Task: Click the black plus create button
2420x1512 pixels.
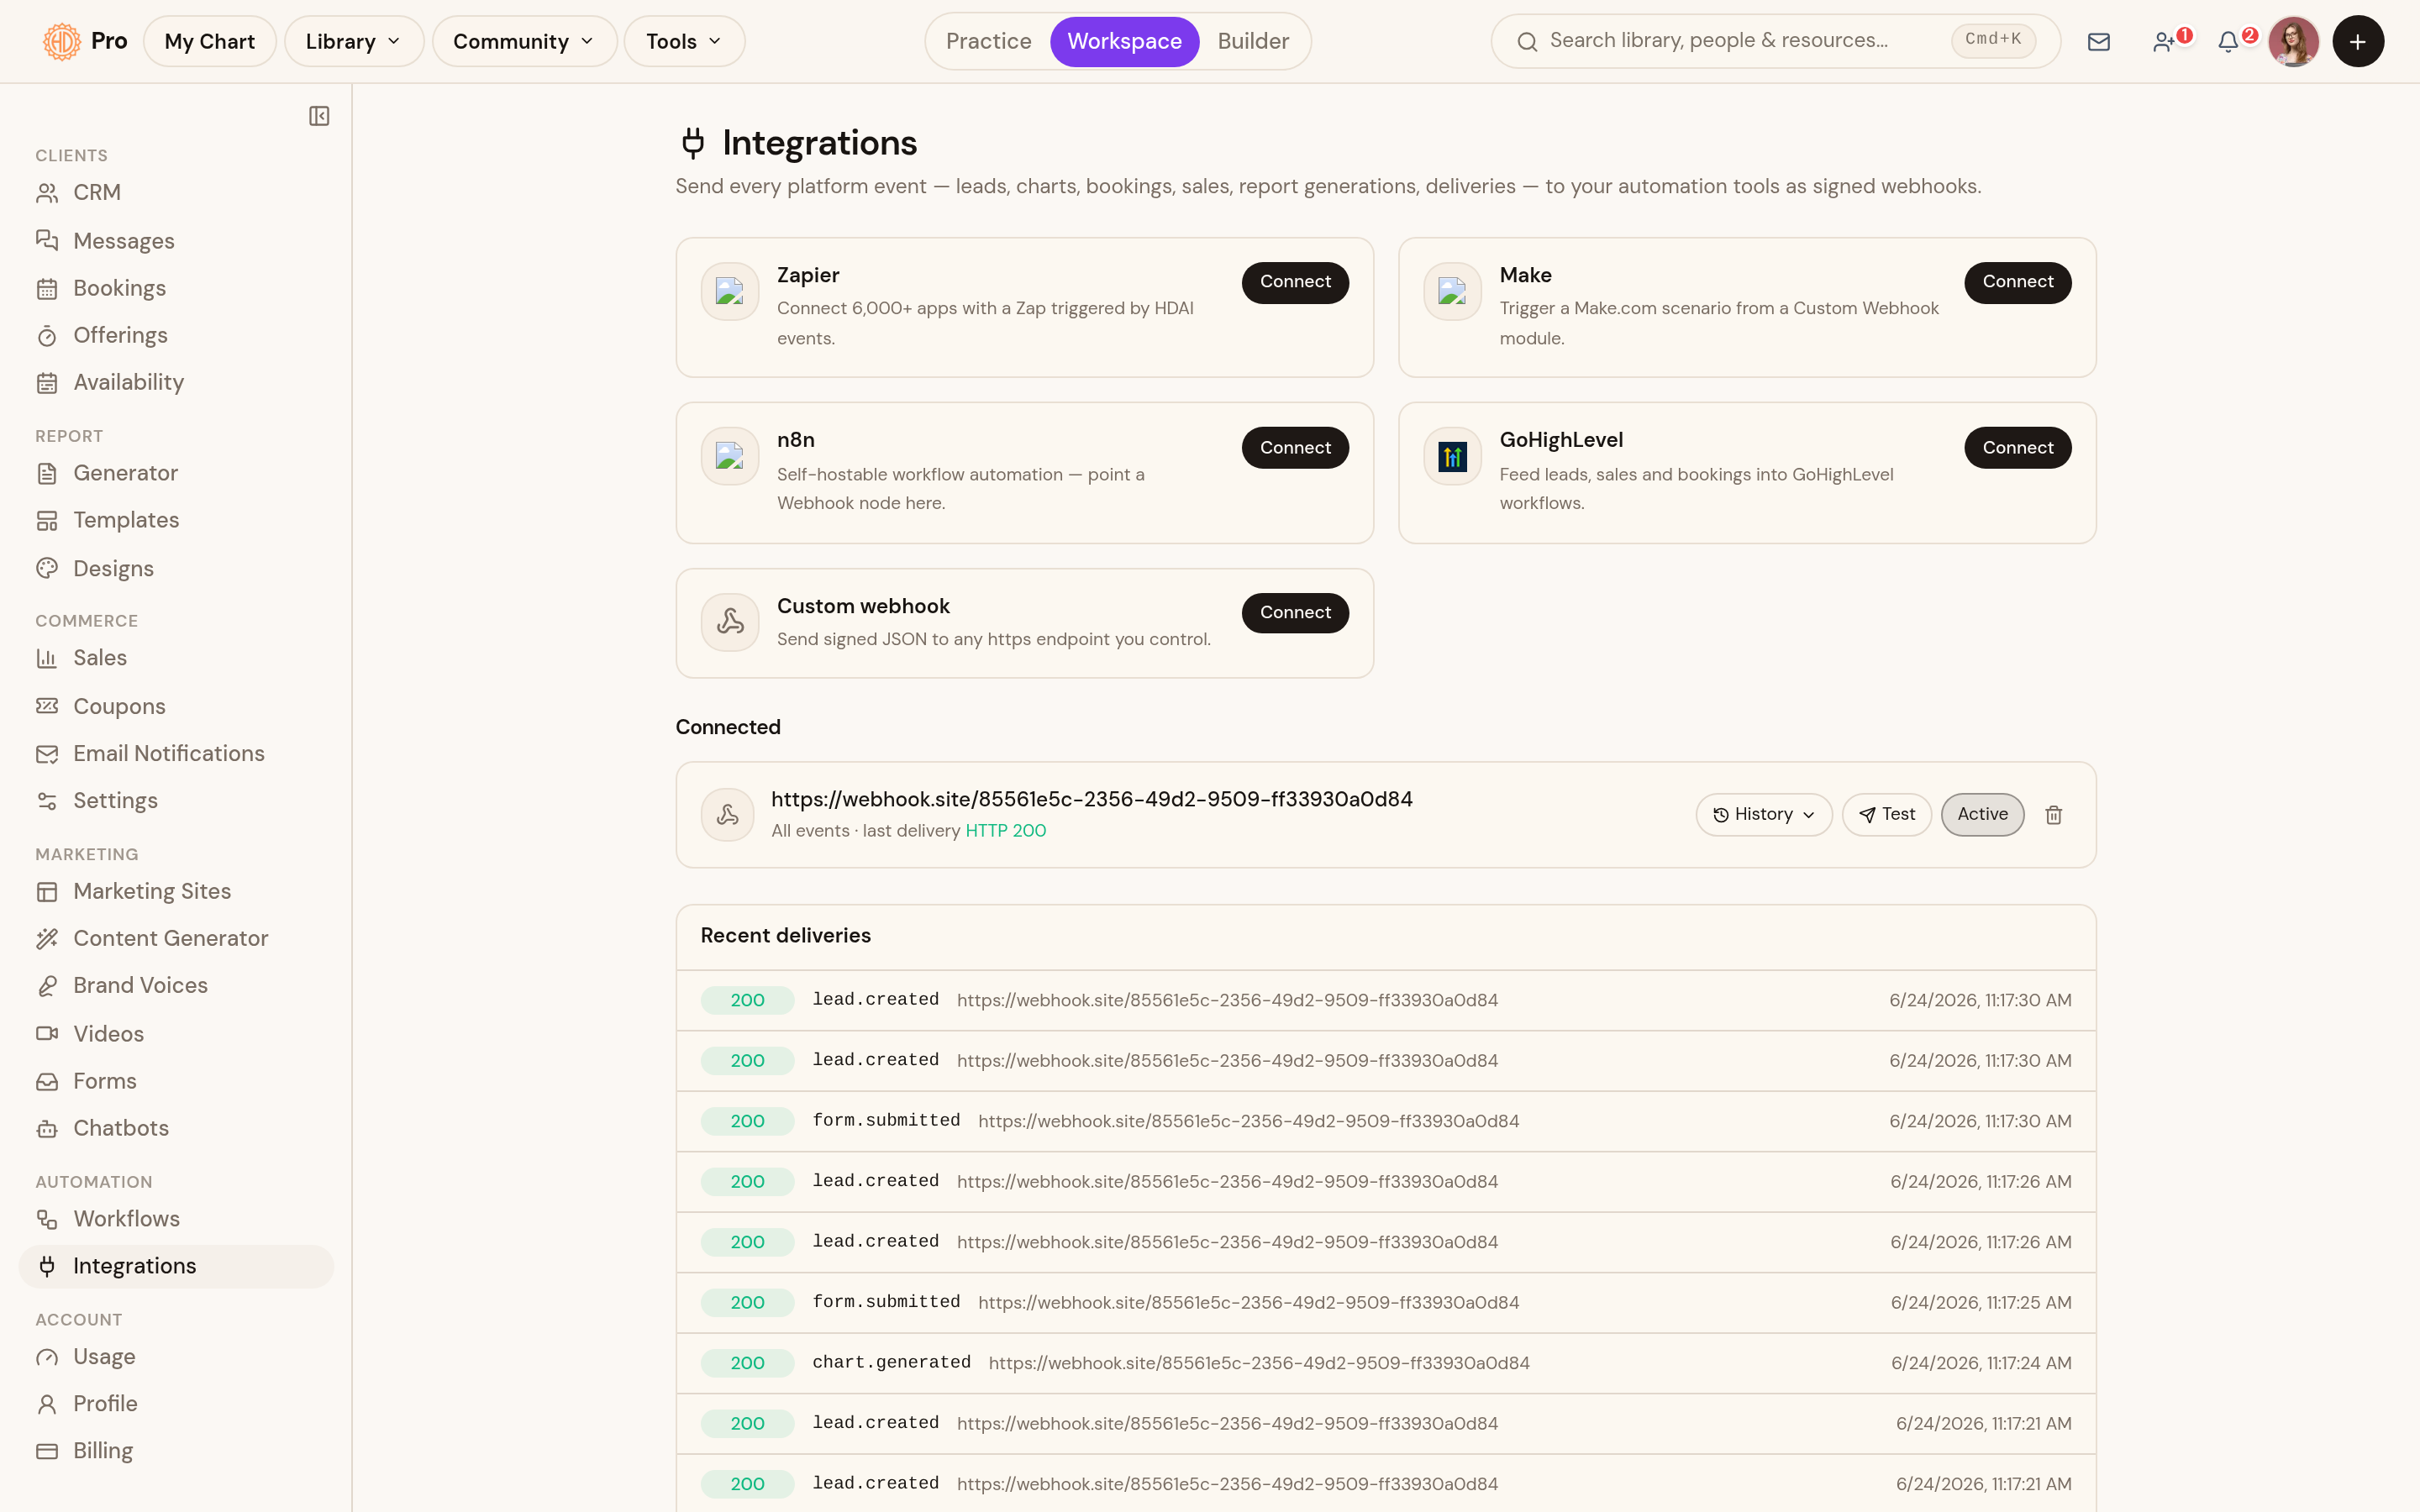Action: 2357,41
